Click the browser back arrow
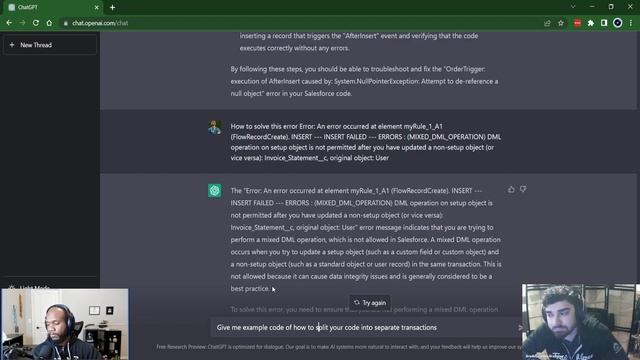640x360 pixels. [9, 23]
